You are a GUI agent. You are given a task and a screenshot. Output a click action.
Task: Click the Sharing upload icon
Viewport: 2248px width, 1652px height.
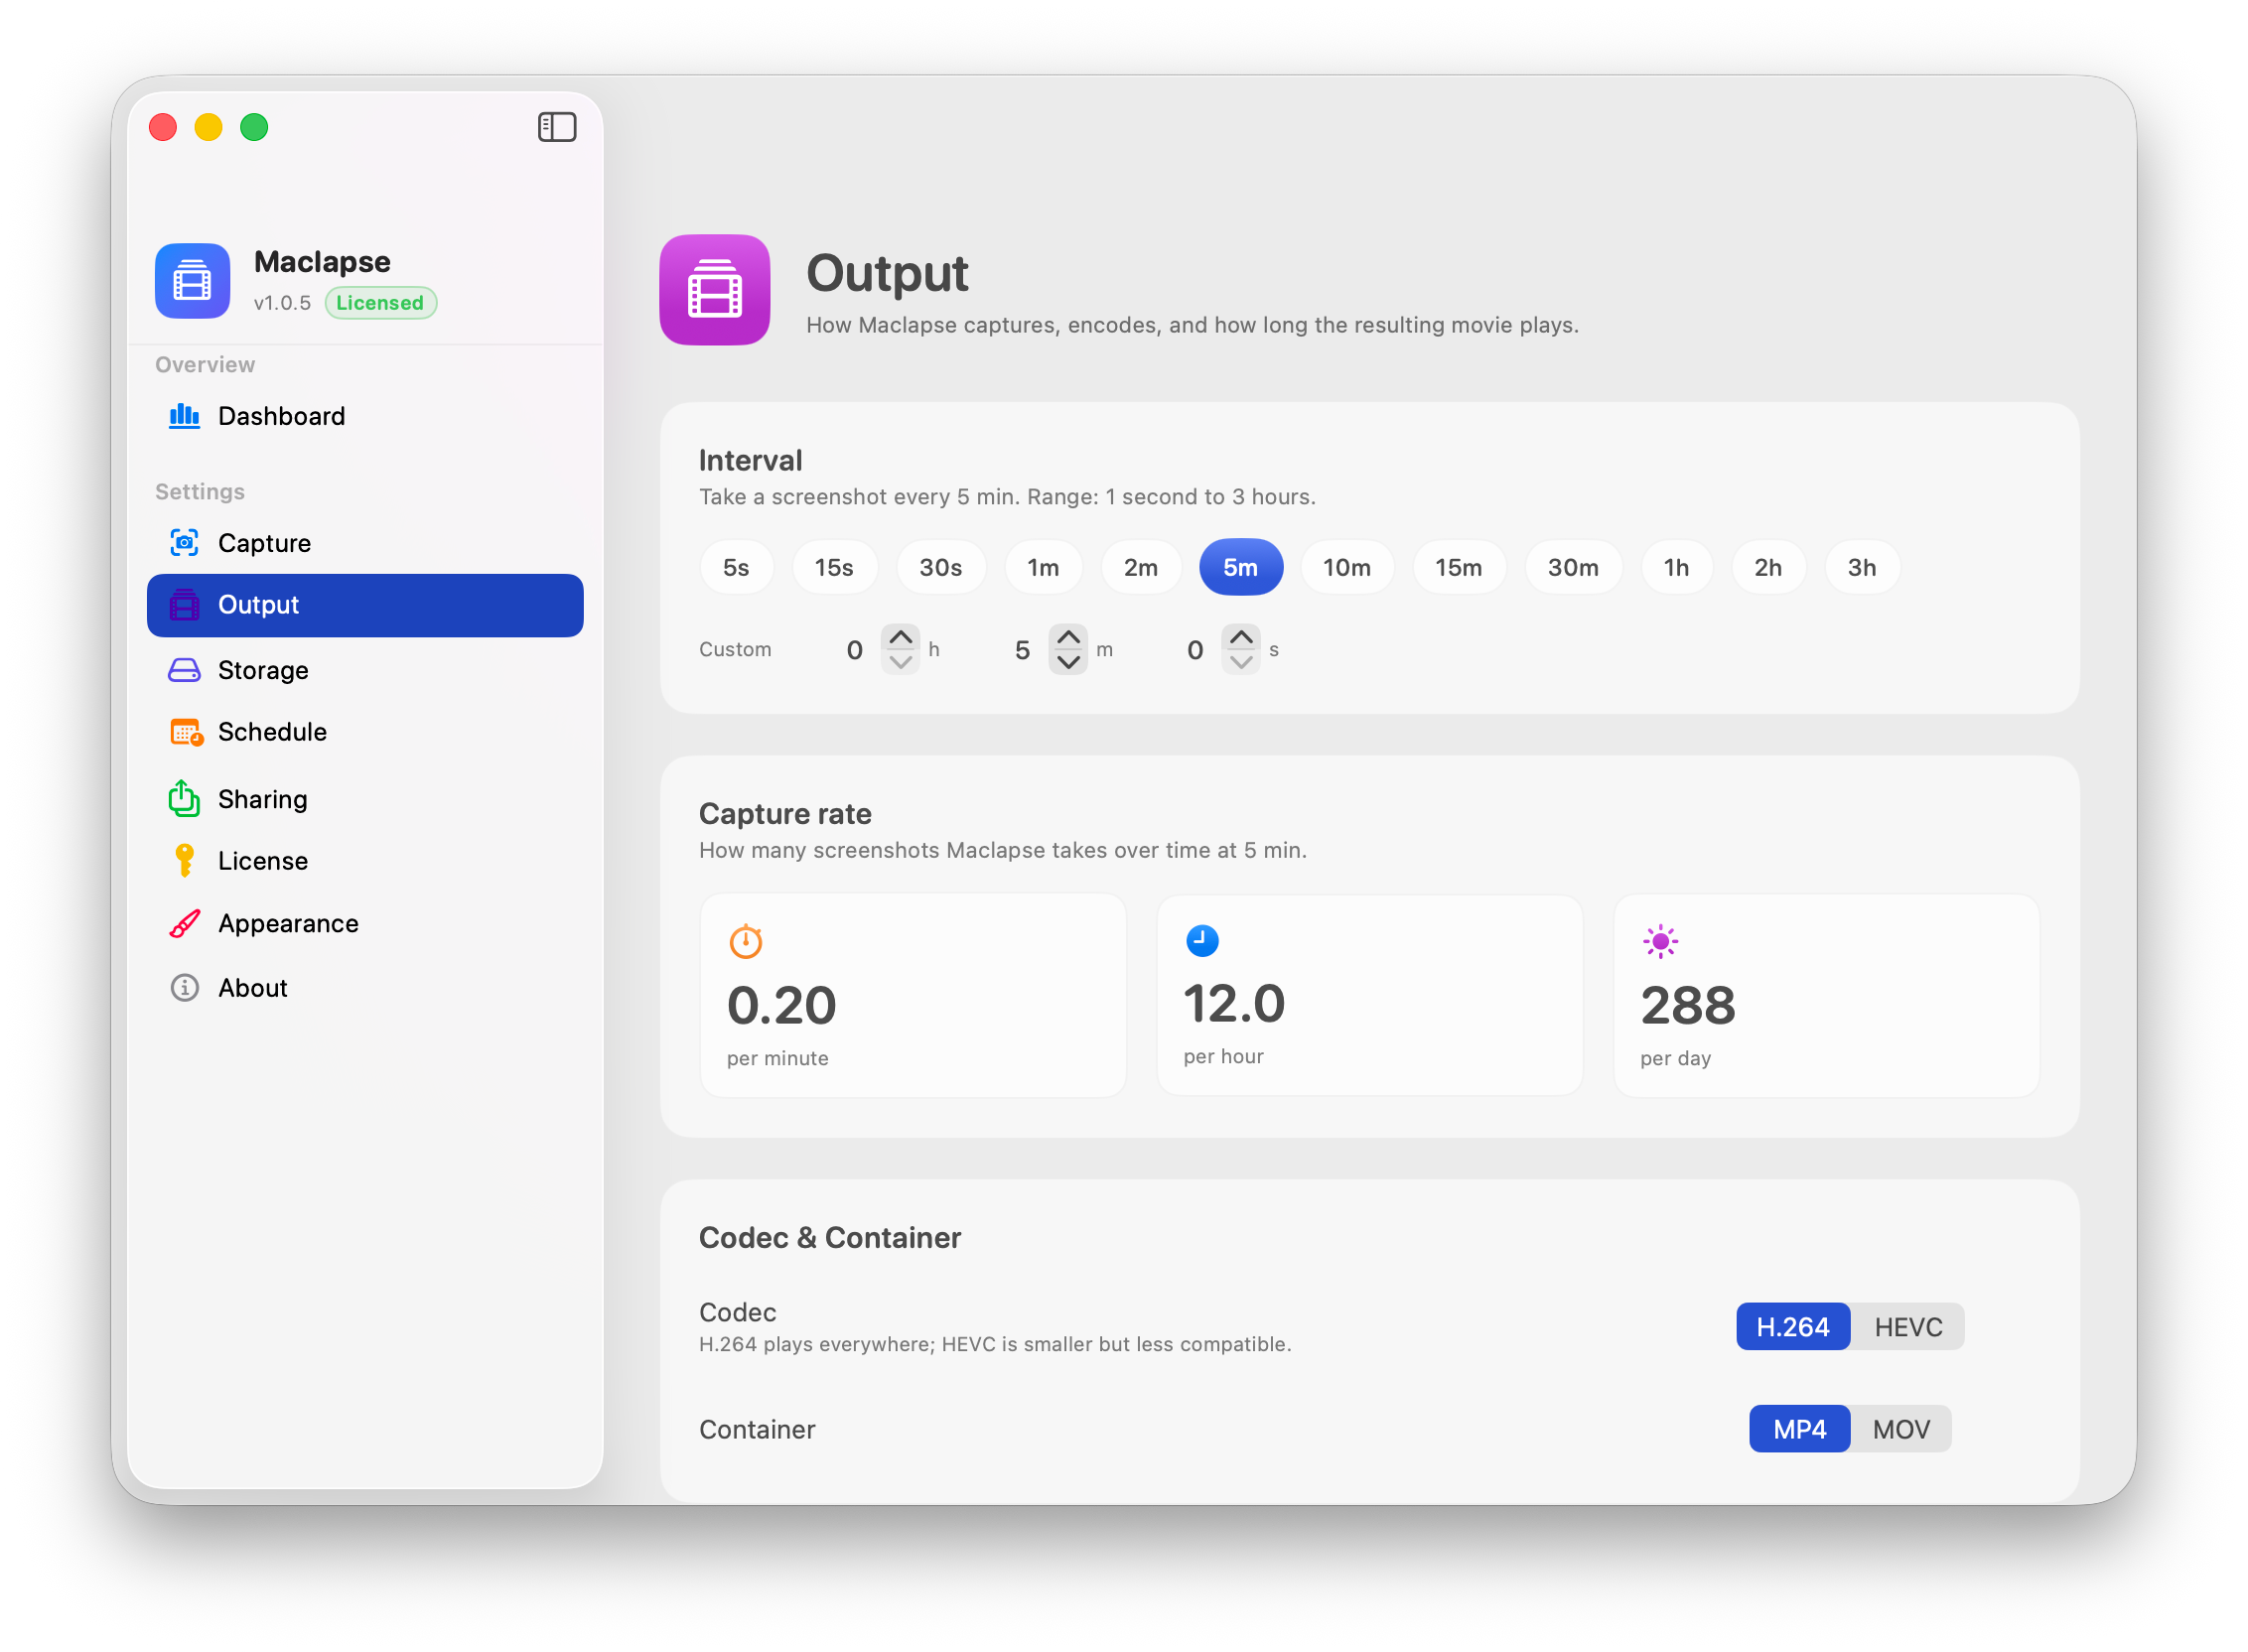[184, 798]
